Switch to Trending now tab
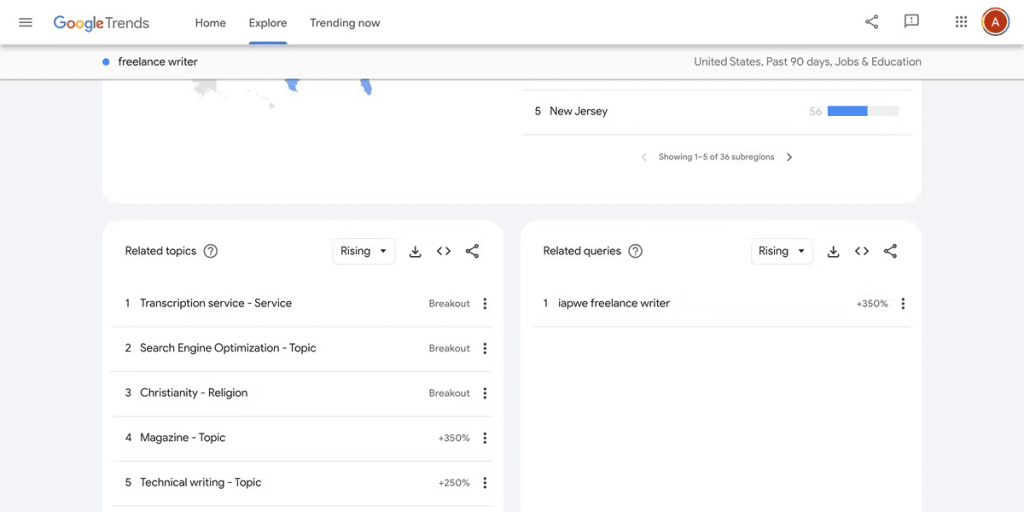The width and height of the screenshot is (1024, 512). pyautogui.click(x=345, y=23)
